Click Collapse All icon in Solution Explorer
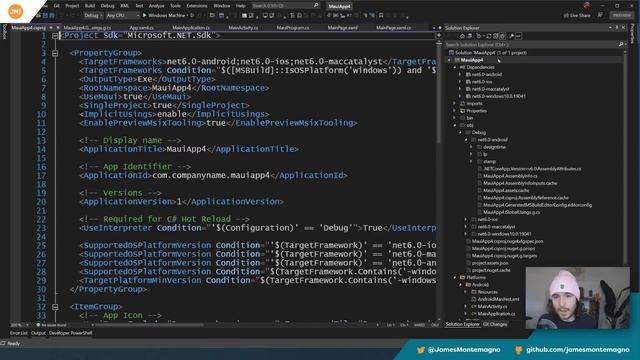The height and width of the screenshot is (360, 640). [x=496, y=36]
